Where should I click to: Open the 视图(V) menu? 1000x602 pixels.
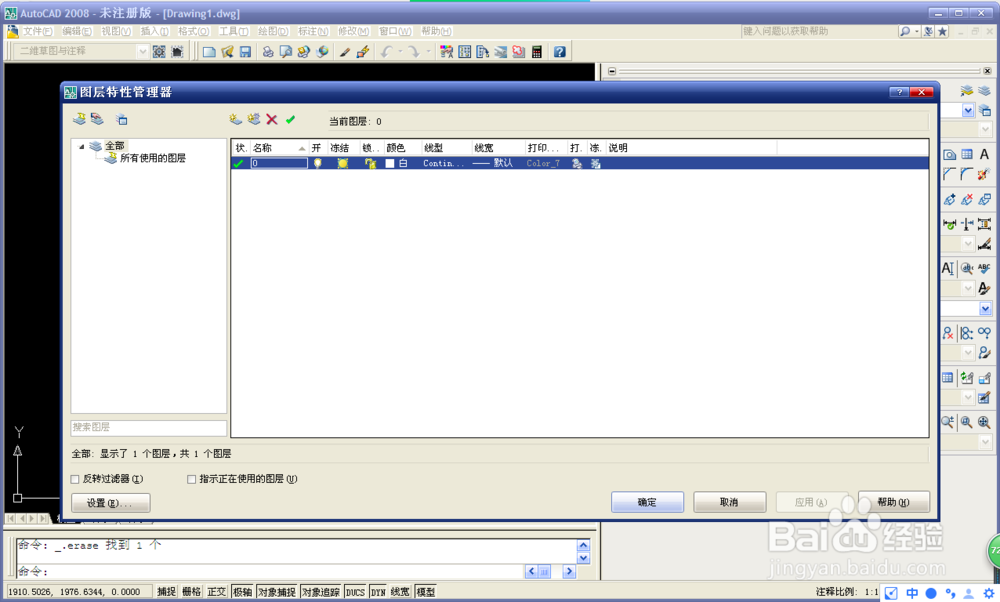pyautogui.click(x=116, y=31)
